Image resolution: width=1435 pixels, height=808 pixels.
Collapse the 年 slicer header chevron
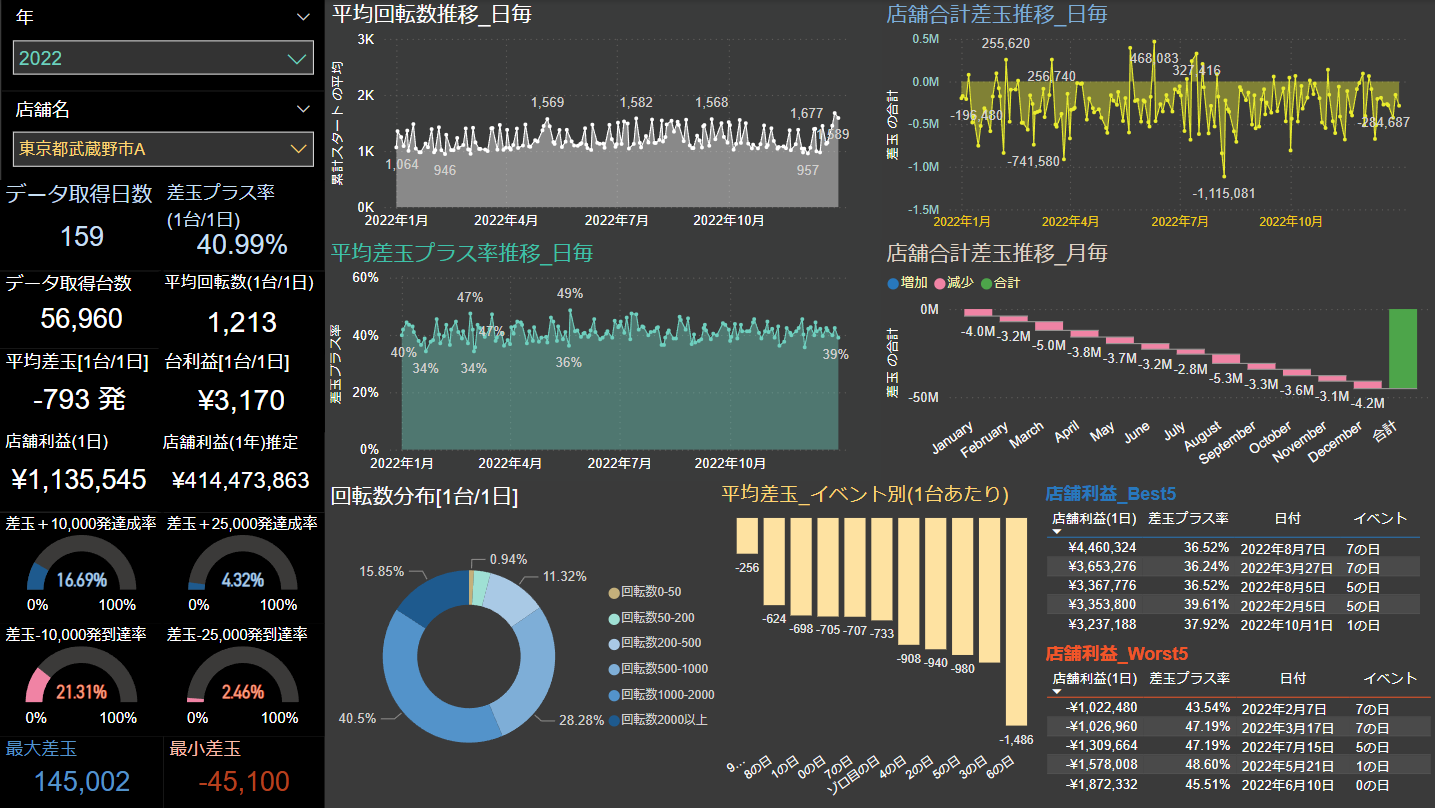304,17
